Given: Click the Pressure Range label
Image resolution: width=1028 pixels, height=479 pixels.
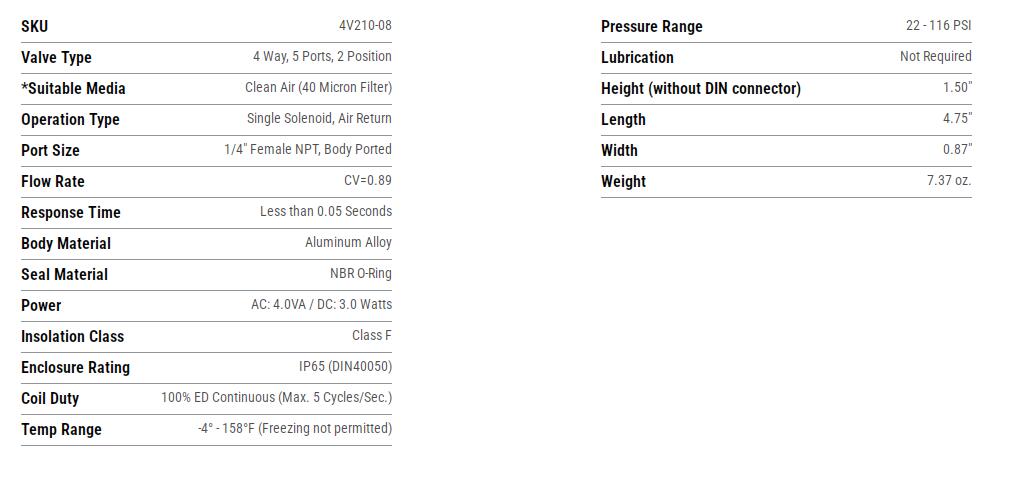Looking at the screenshot, I should pos(651,27).
